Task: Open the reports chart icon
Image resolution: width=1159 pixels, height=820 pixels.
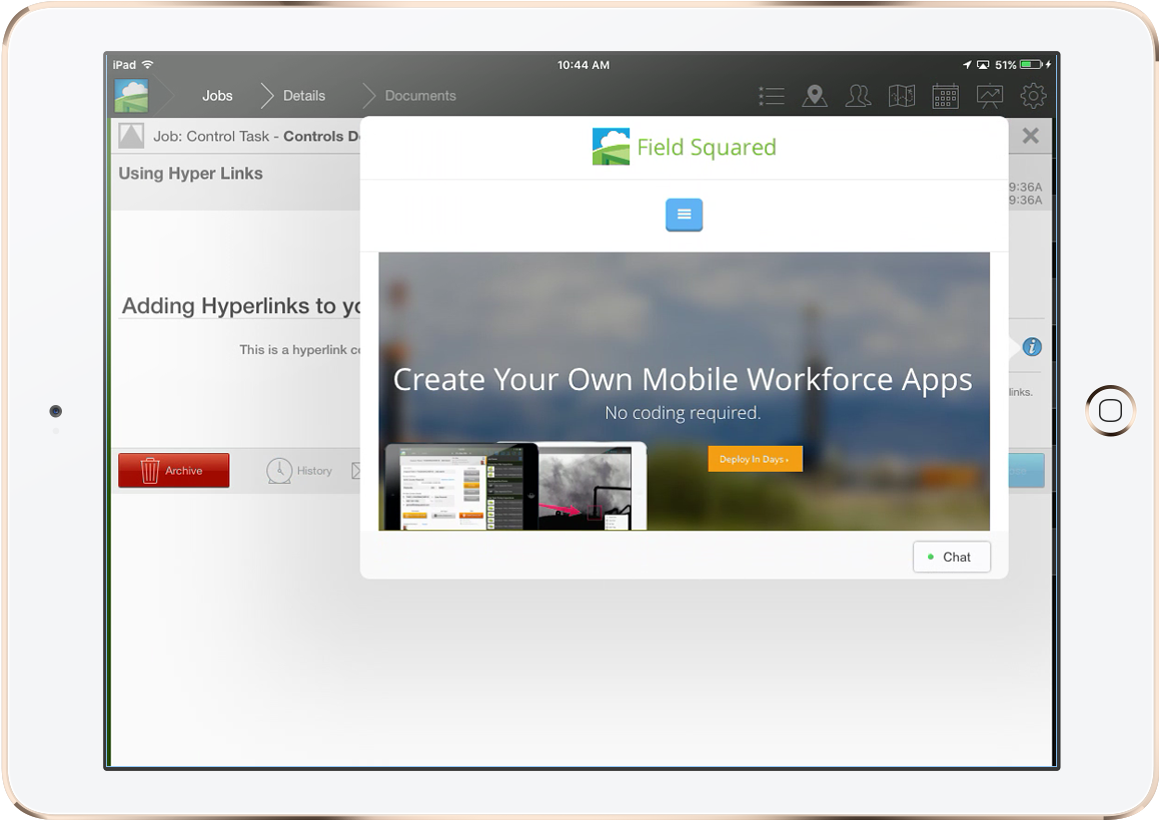Action: pos(990,96)
